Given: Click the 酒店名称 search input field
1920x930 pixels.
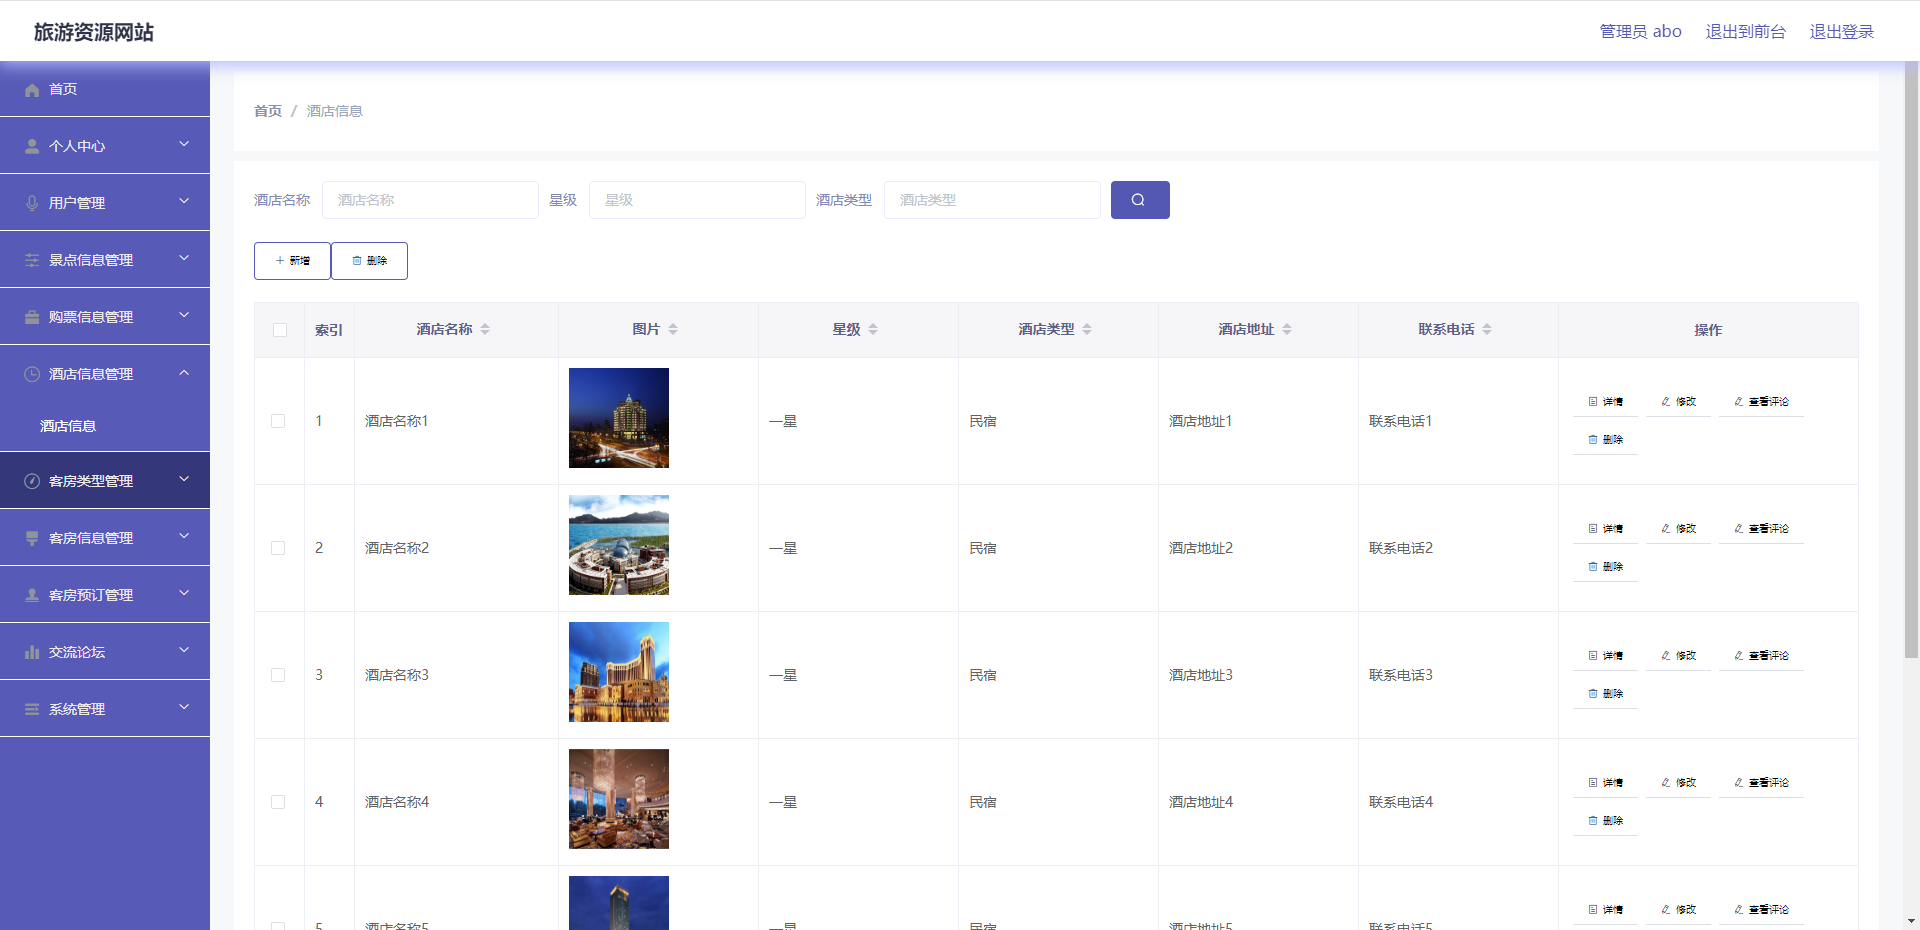Looking at the screenshot, I should click(430, 200).
